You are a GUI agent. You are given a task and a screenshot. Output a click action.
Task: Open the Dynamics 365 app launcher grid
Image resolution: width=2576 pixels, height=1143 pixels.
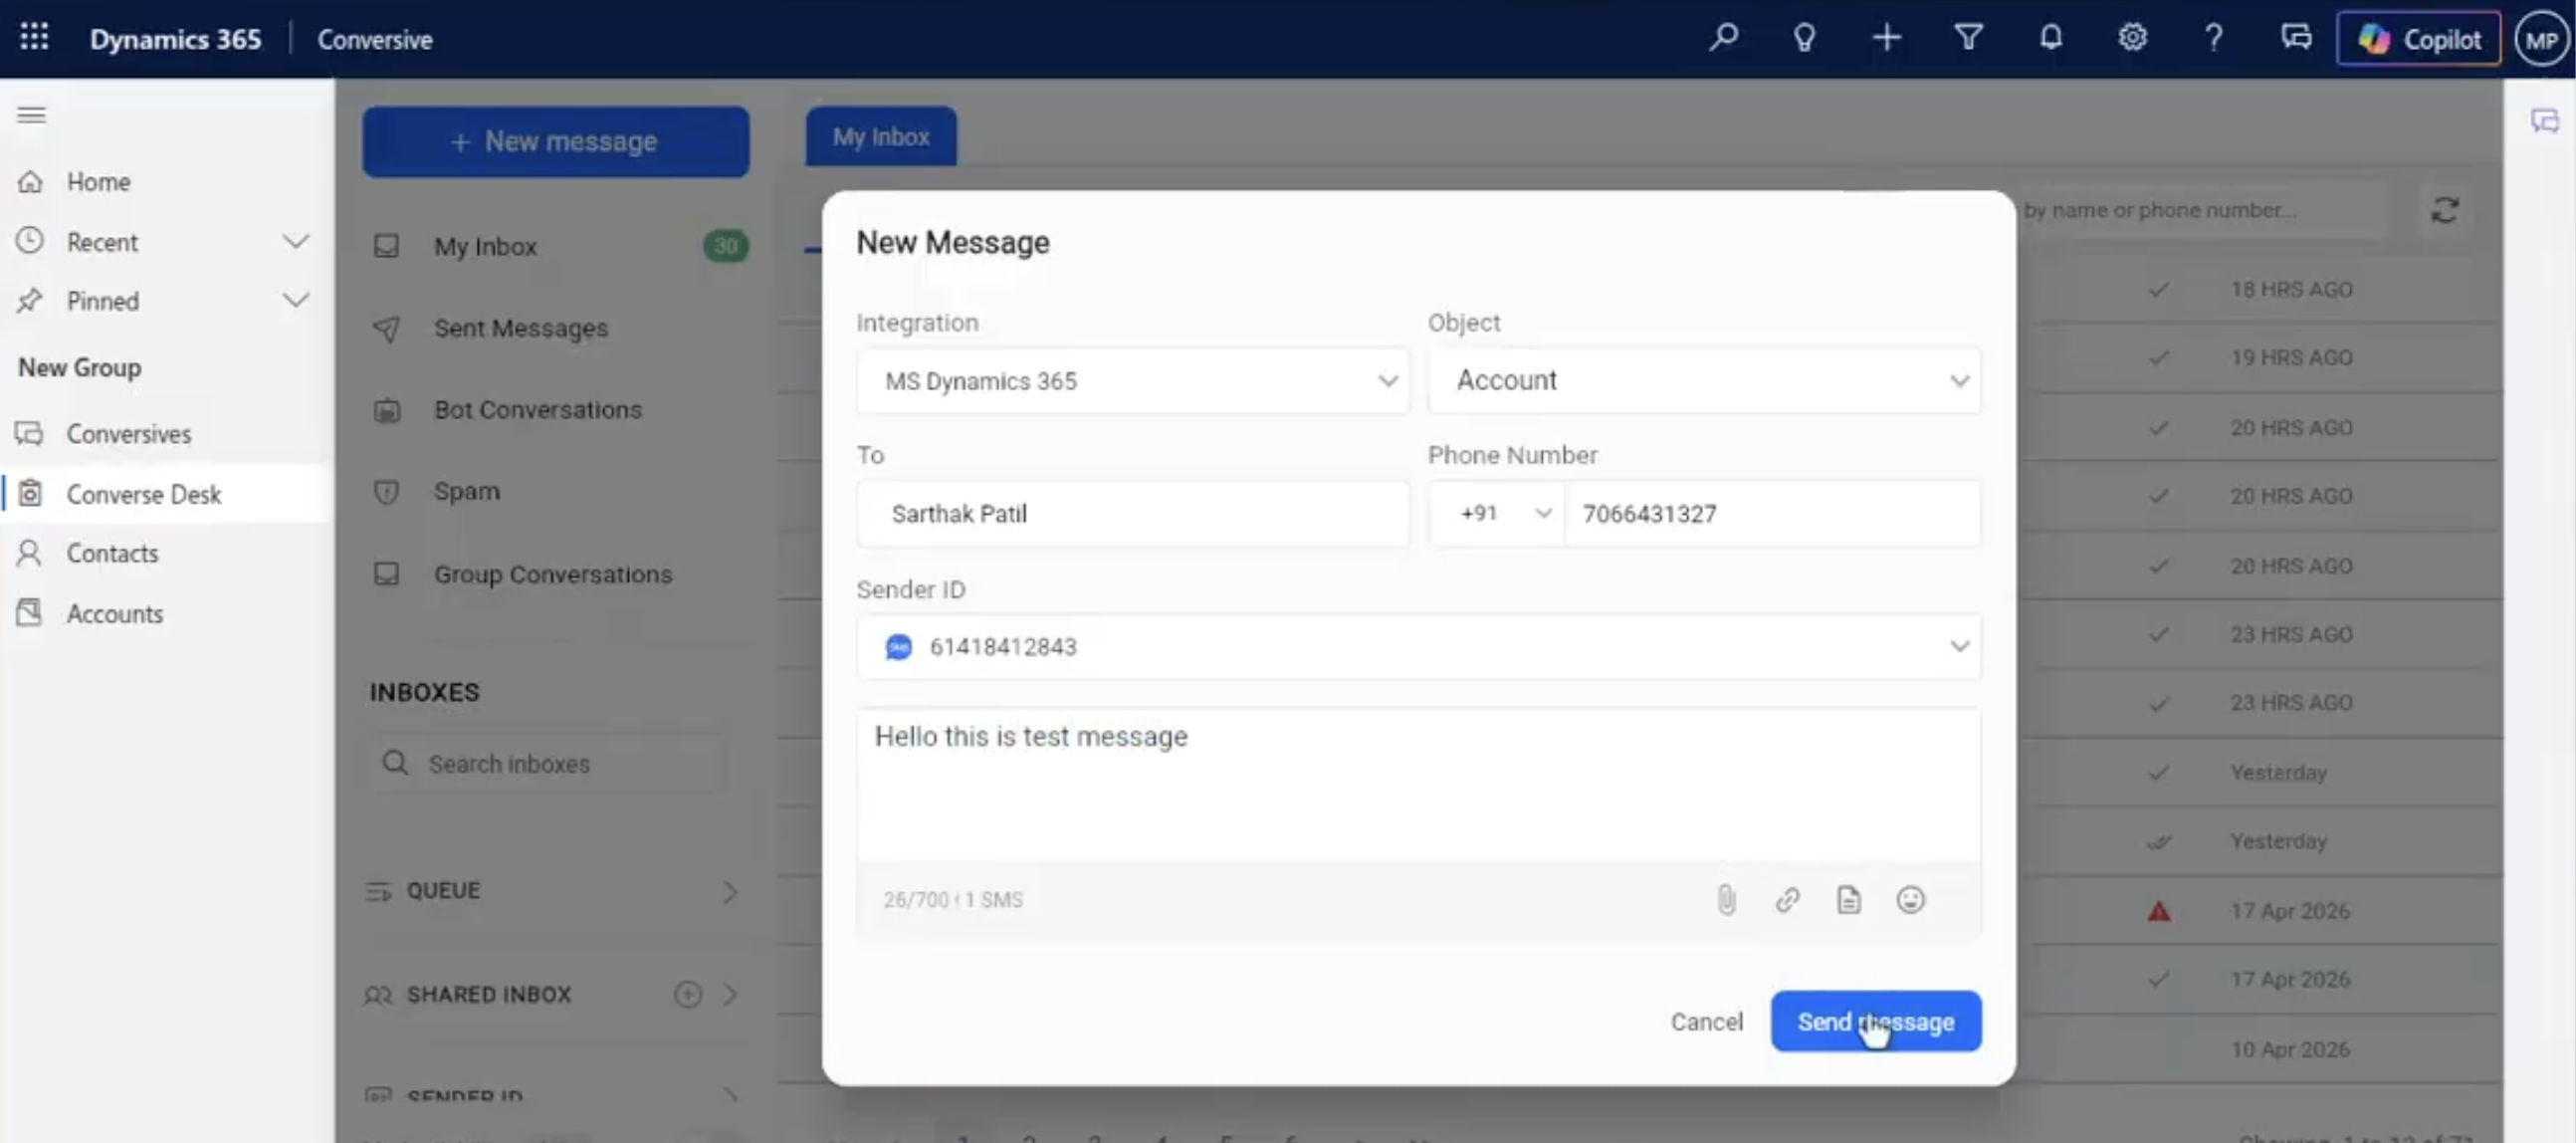[x=35, y=38]
